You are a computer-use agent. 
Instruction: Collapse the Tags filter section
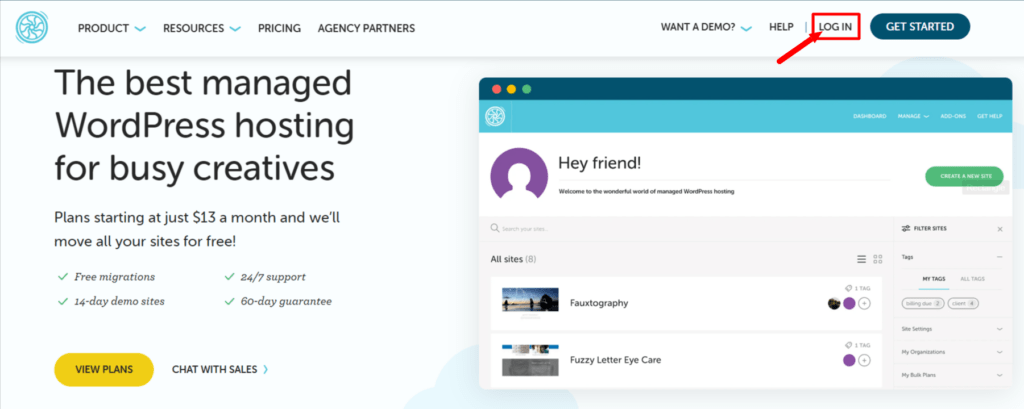pos(1000,257)
